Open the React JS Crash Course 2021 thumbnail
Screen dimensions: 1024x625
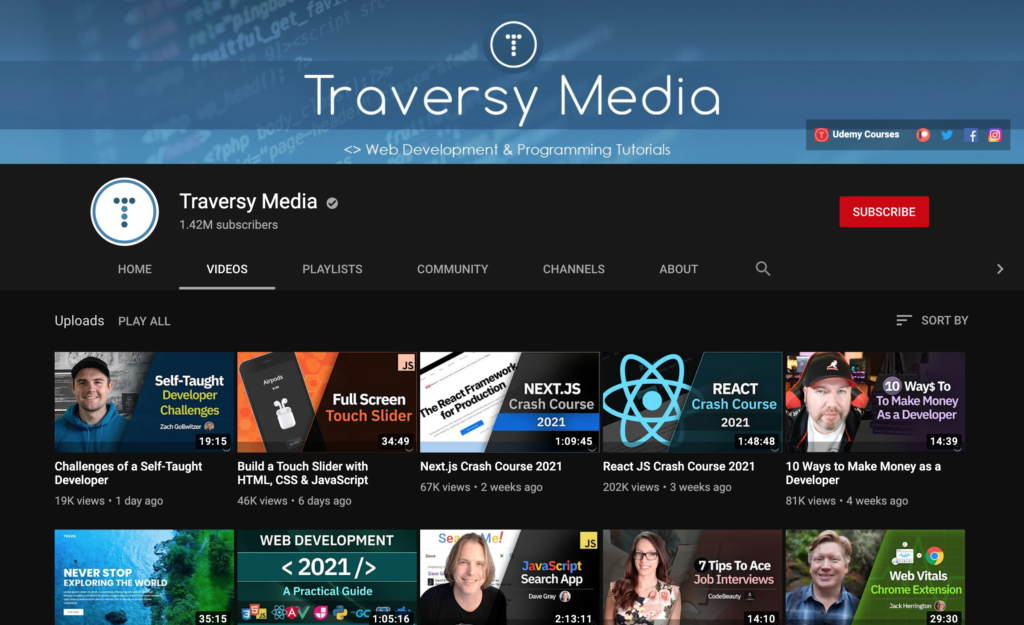pos(692,400)
